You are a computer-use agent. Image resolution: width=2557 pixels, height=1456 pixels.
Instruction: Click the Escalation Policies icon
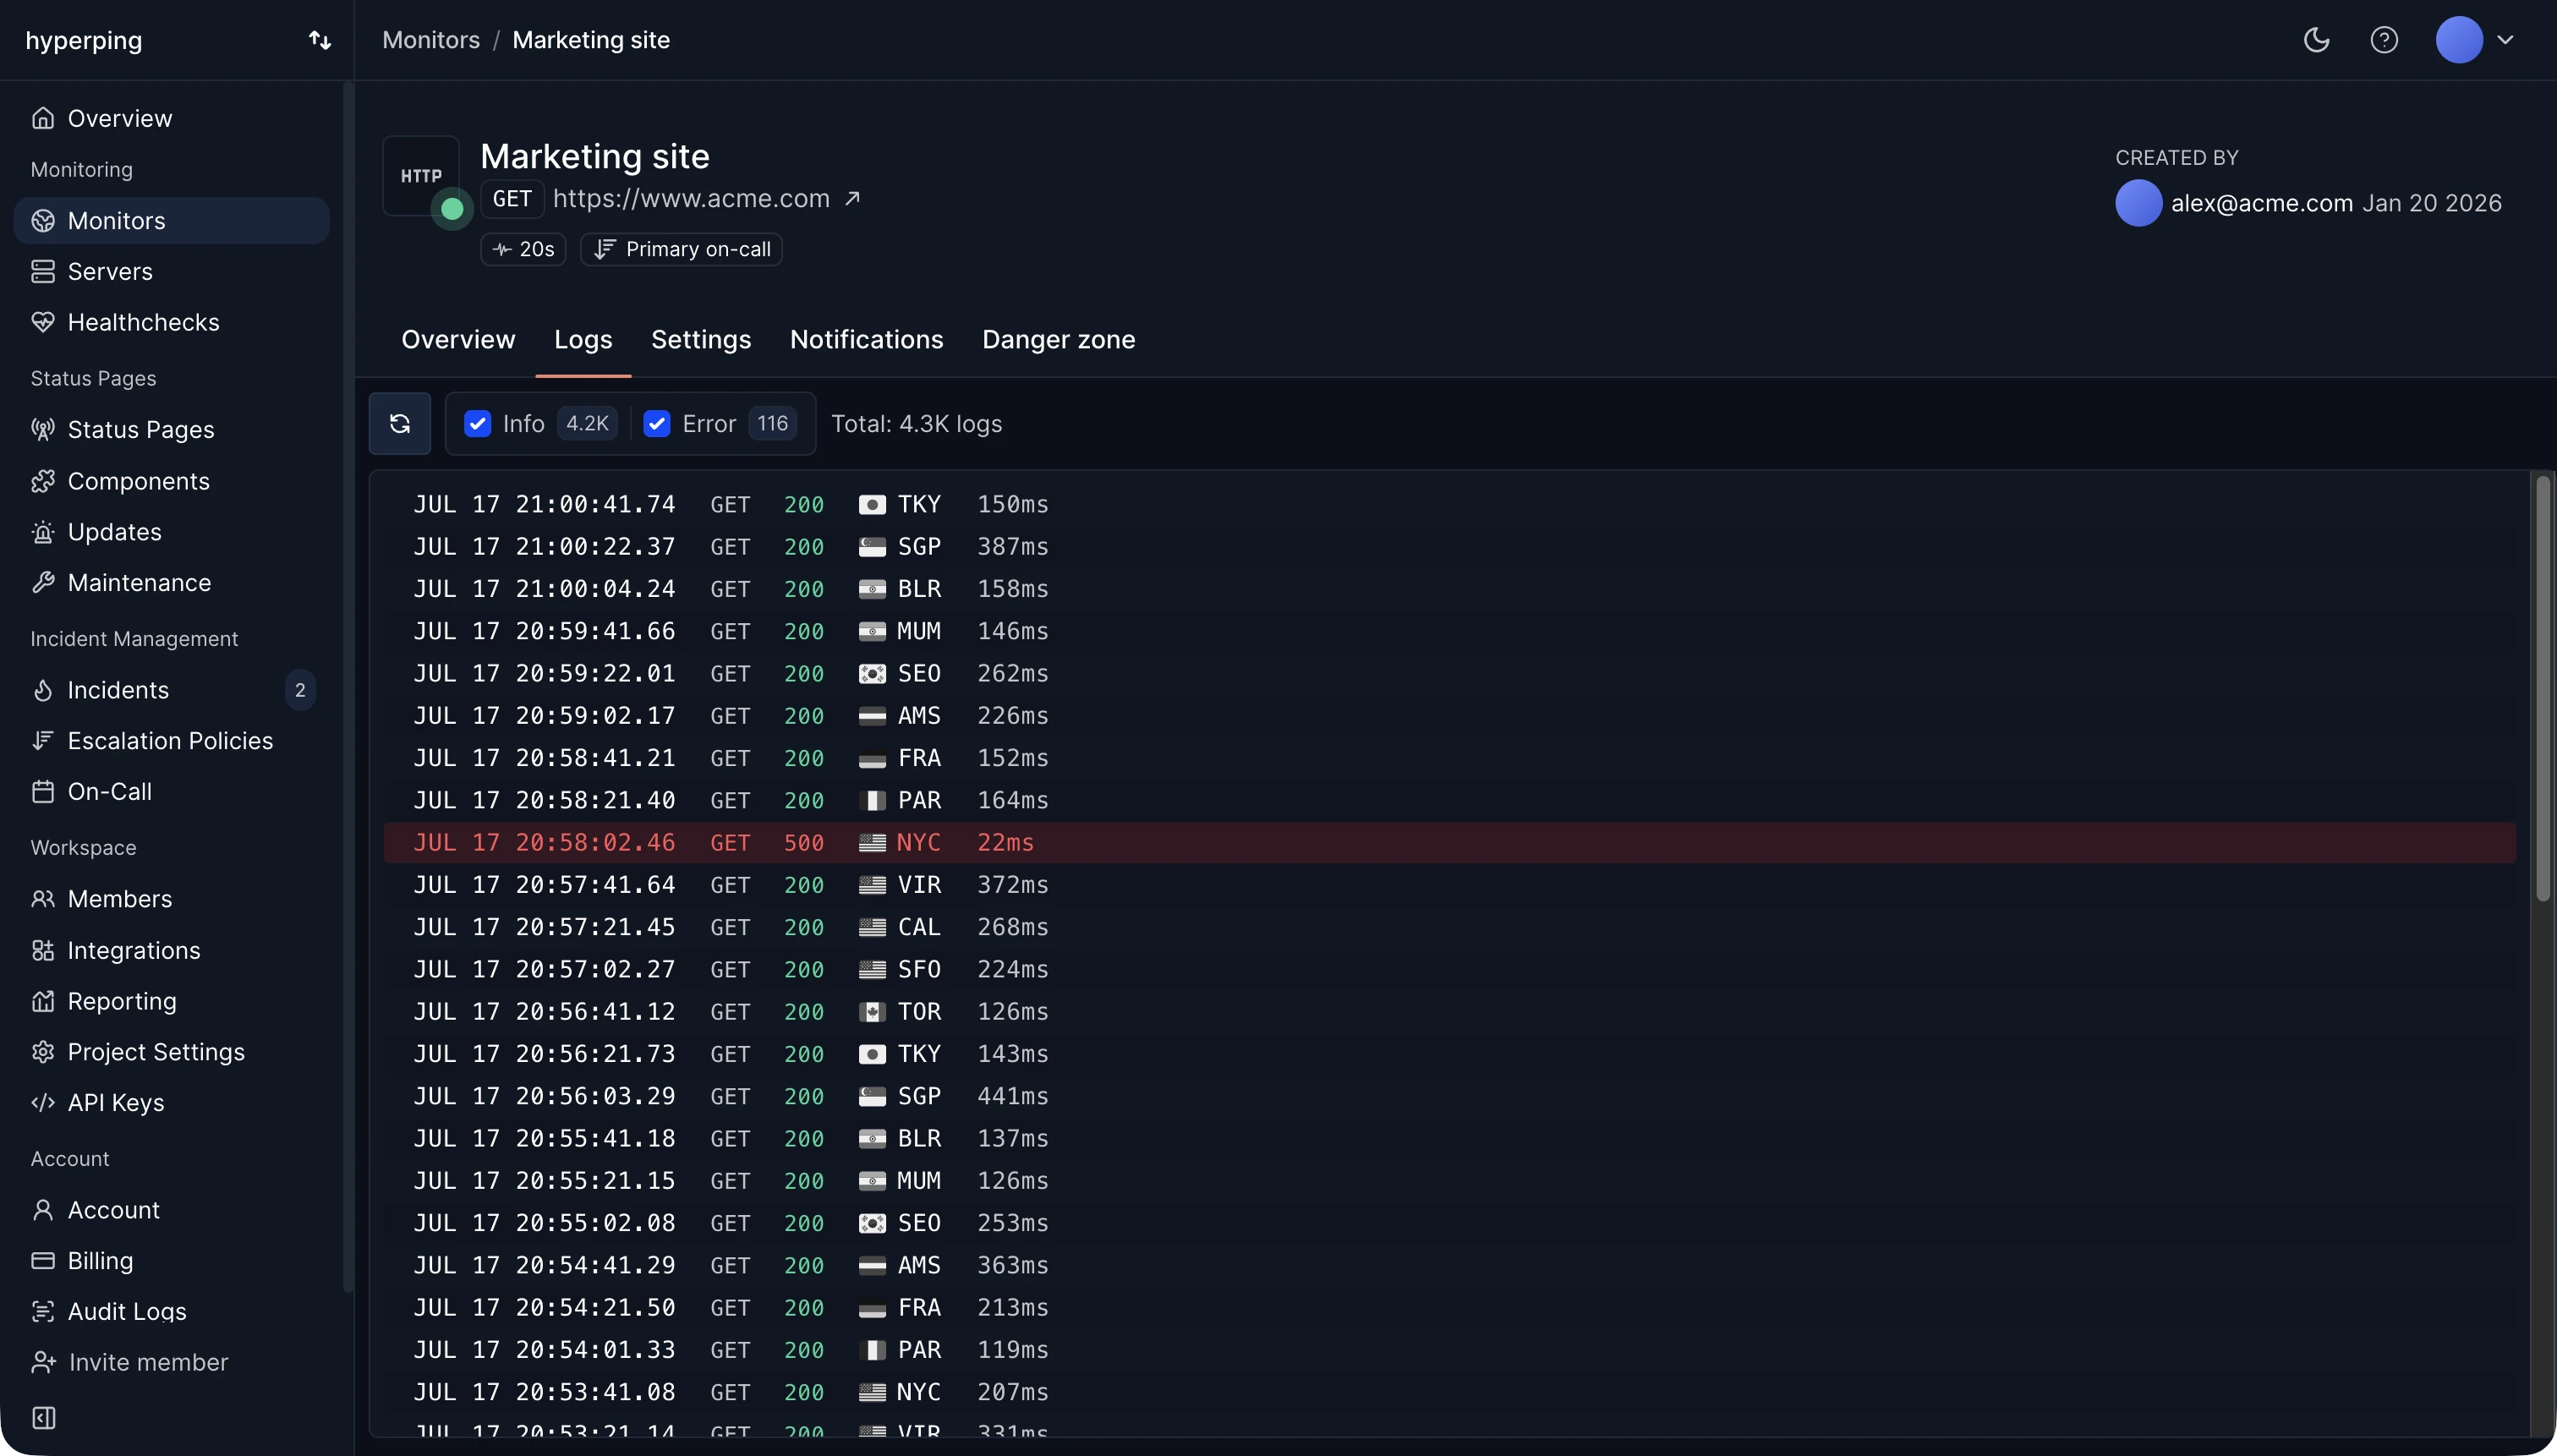pos(43,740)
